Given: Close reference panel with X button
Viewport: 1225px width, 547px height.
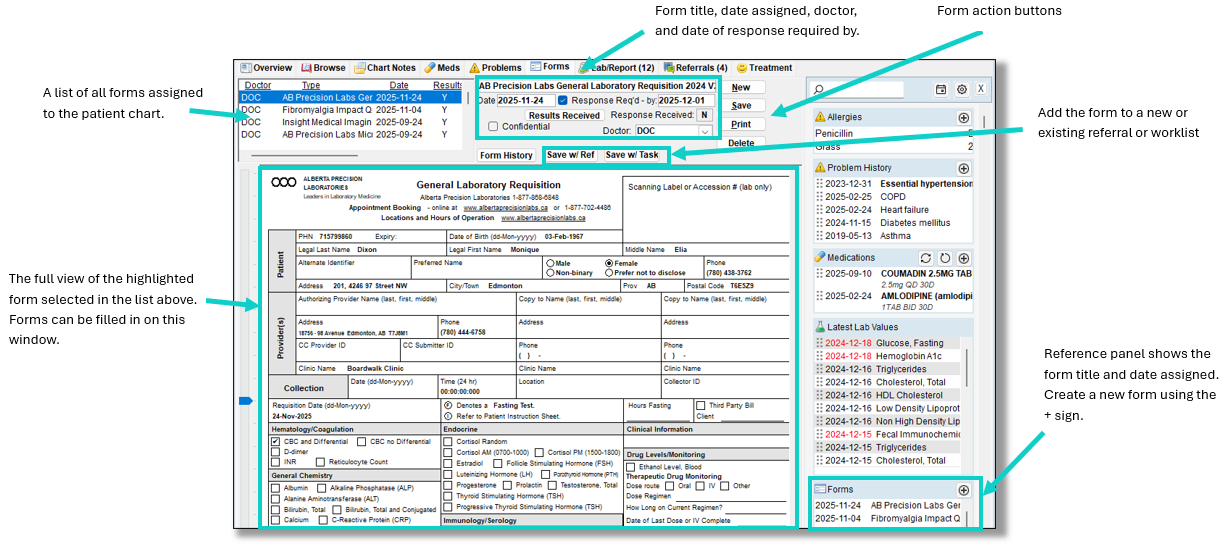Looking at the screenshot, I should coord(980,89).
